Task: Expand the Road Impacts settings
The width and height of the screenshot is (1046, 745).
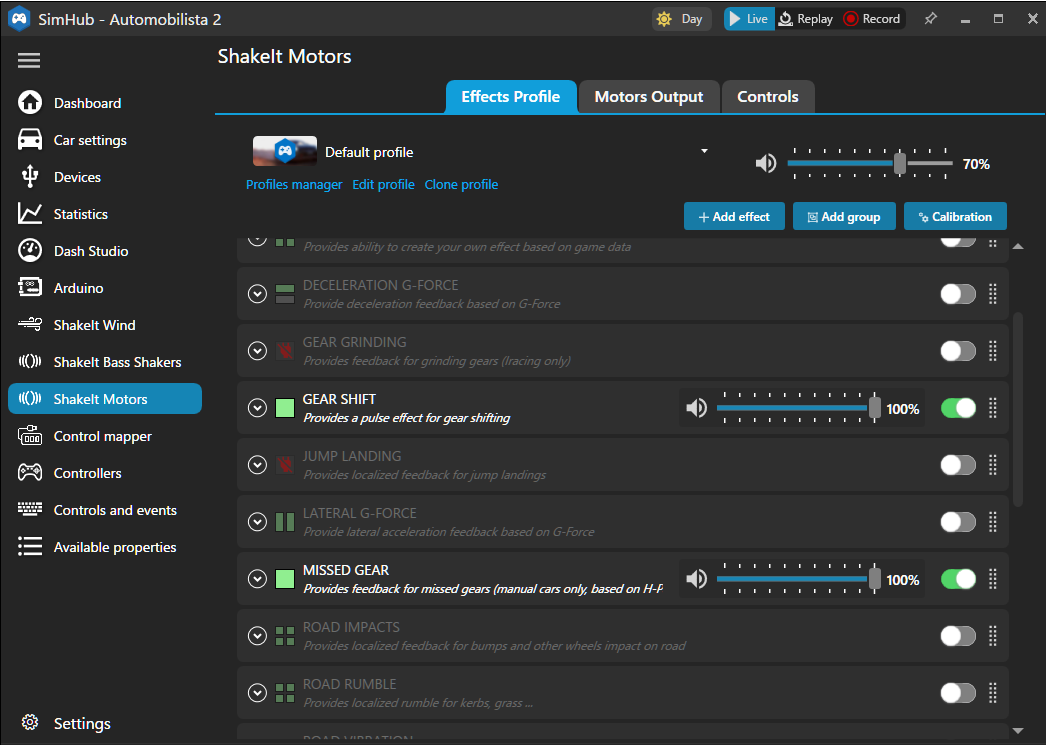Action: point(257,636)
